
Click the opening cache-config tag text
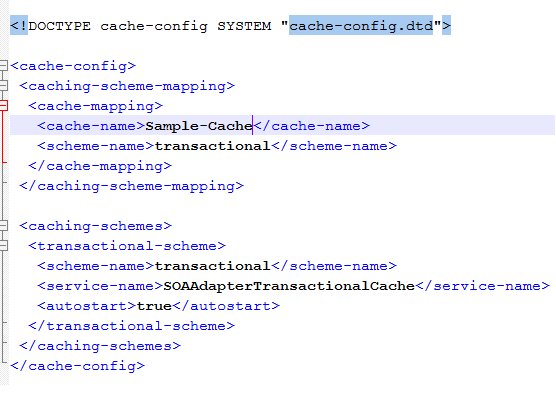73,66
